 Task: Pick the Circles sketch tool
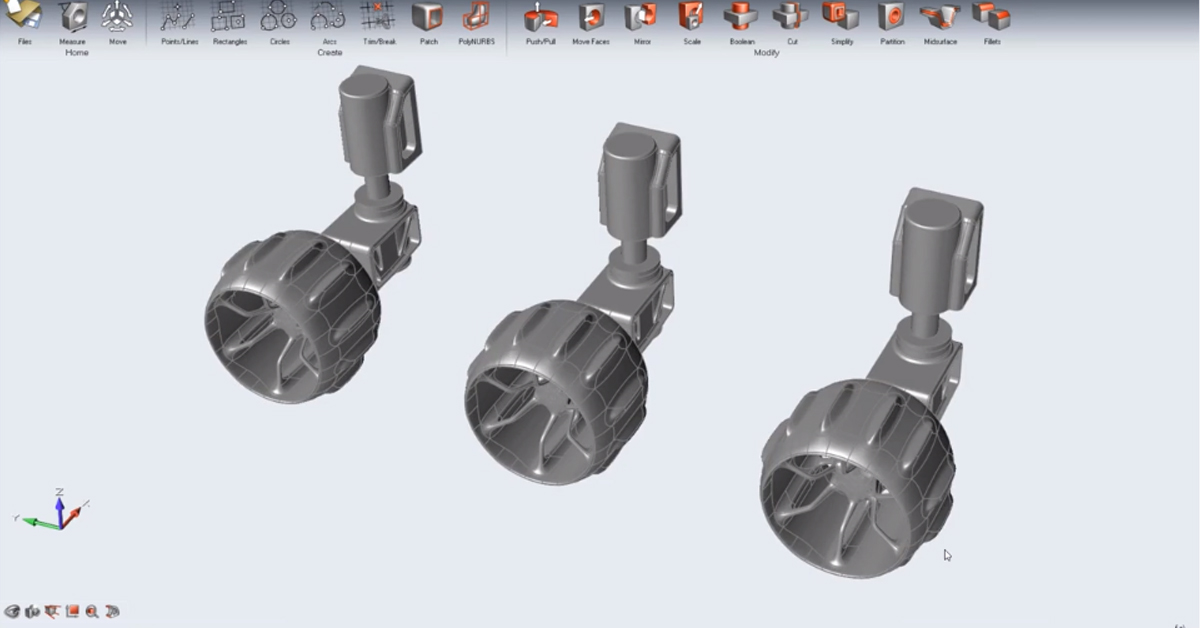(278, 17)
